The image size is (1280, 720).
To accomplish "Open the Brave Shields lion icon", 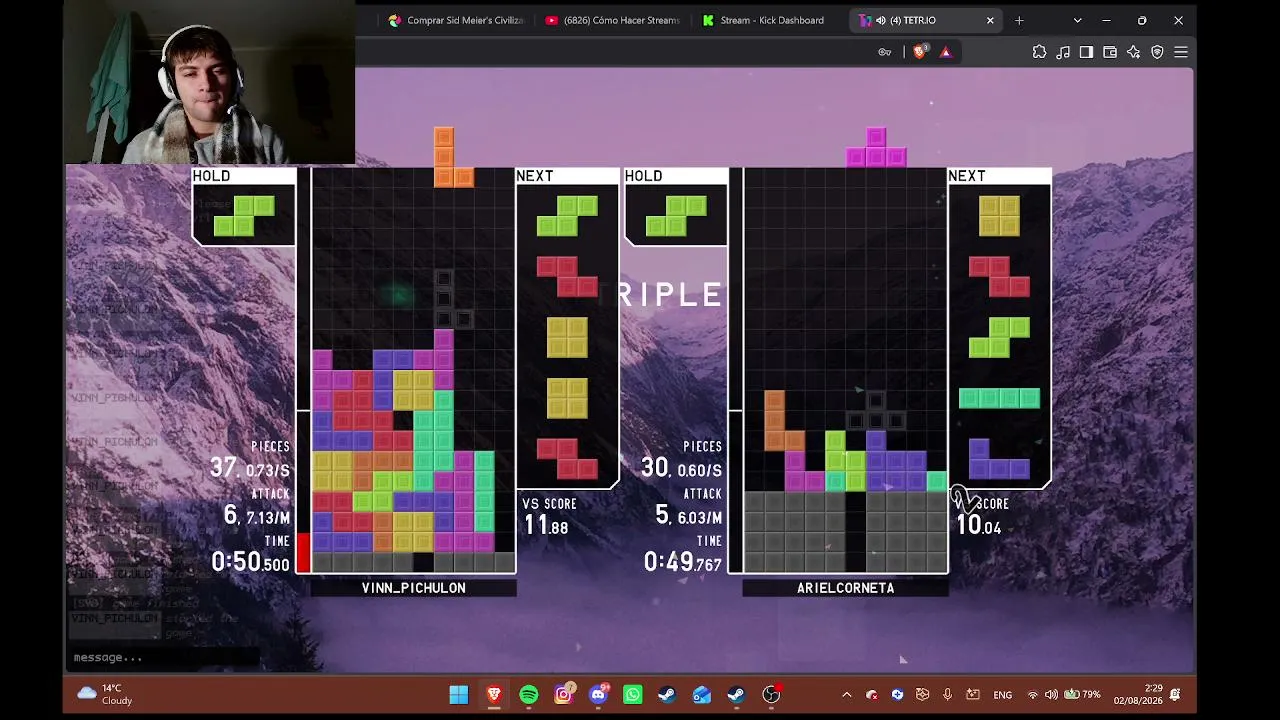I will pyautogui.click(x=920, y=52).
